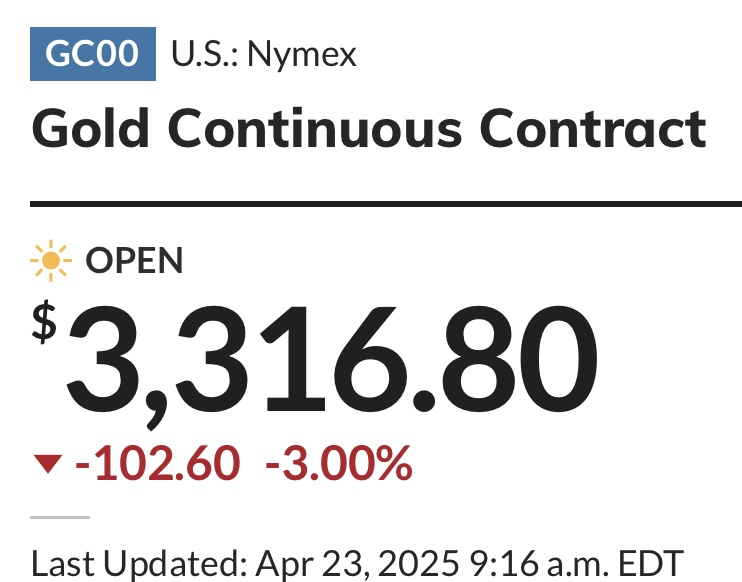Click the word Nymex in exchange label
This screenshot has width=742, height=582.
click(x=302, y=55)
